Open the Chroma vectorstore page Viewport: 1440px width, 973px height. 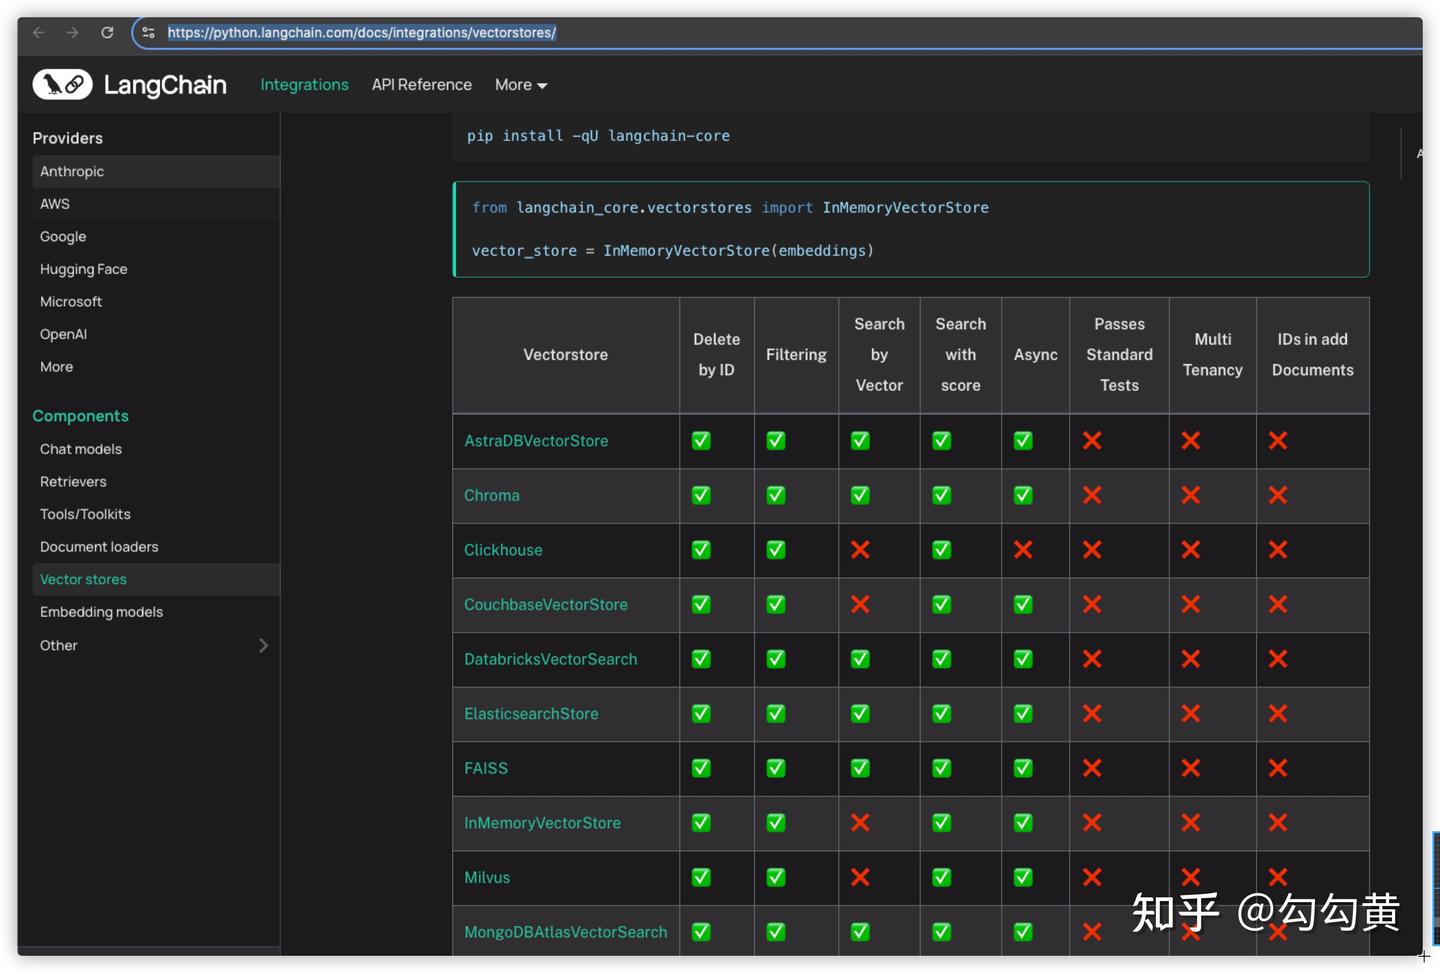point(491,495)
